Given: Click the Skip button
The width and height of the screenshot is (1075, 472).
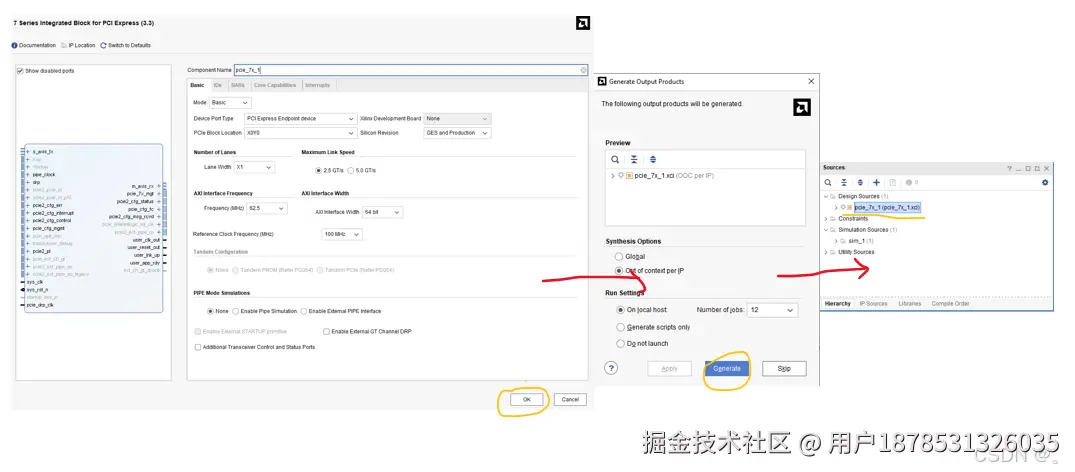Looking at the screenshot, I should pos(784,368).
